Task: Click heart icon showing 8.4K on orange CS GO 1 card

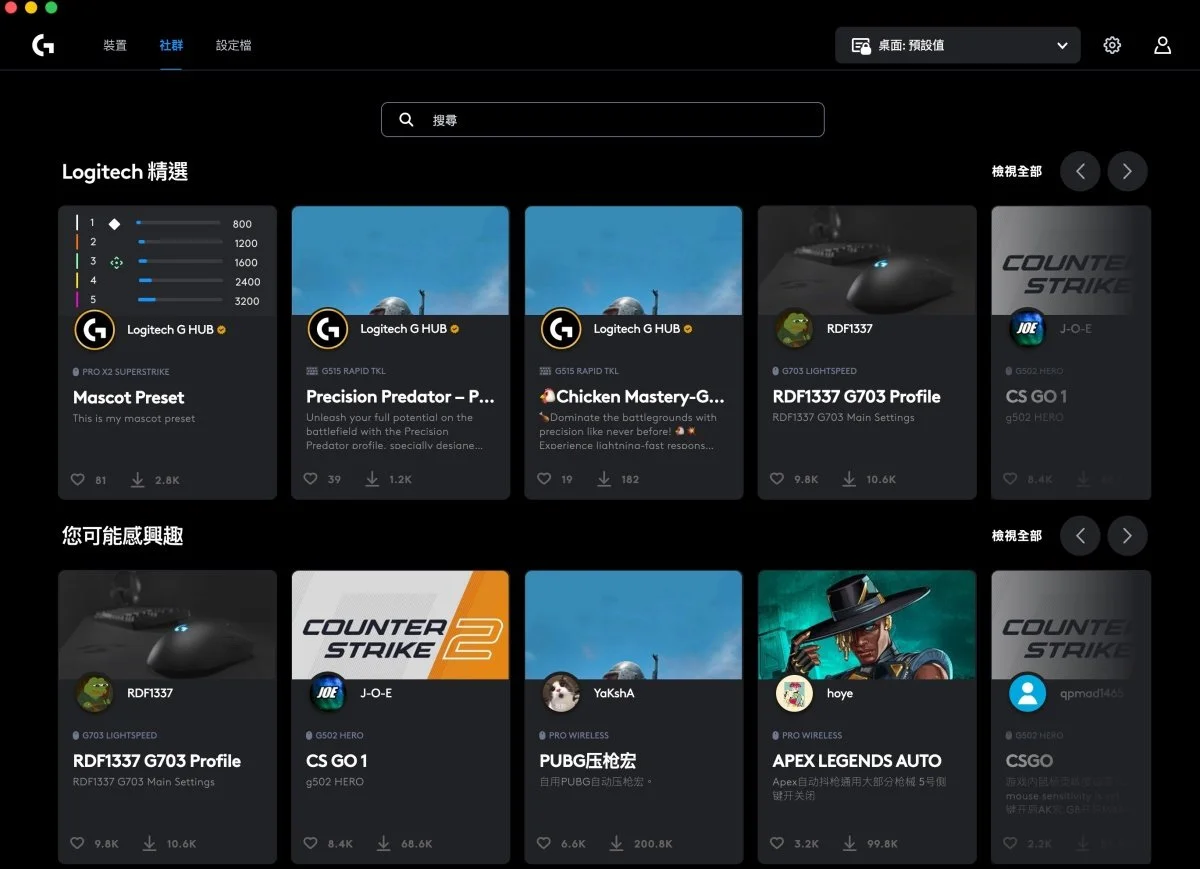Action: click(311, 843)
